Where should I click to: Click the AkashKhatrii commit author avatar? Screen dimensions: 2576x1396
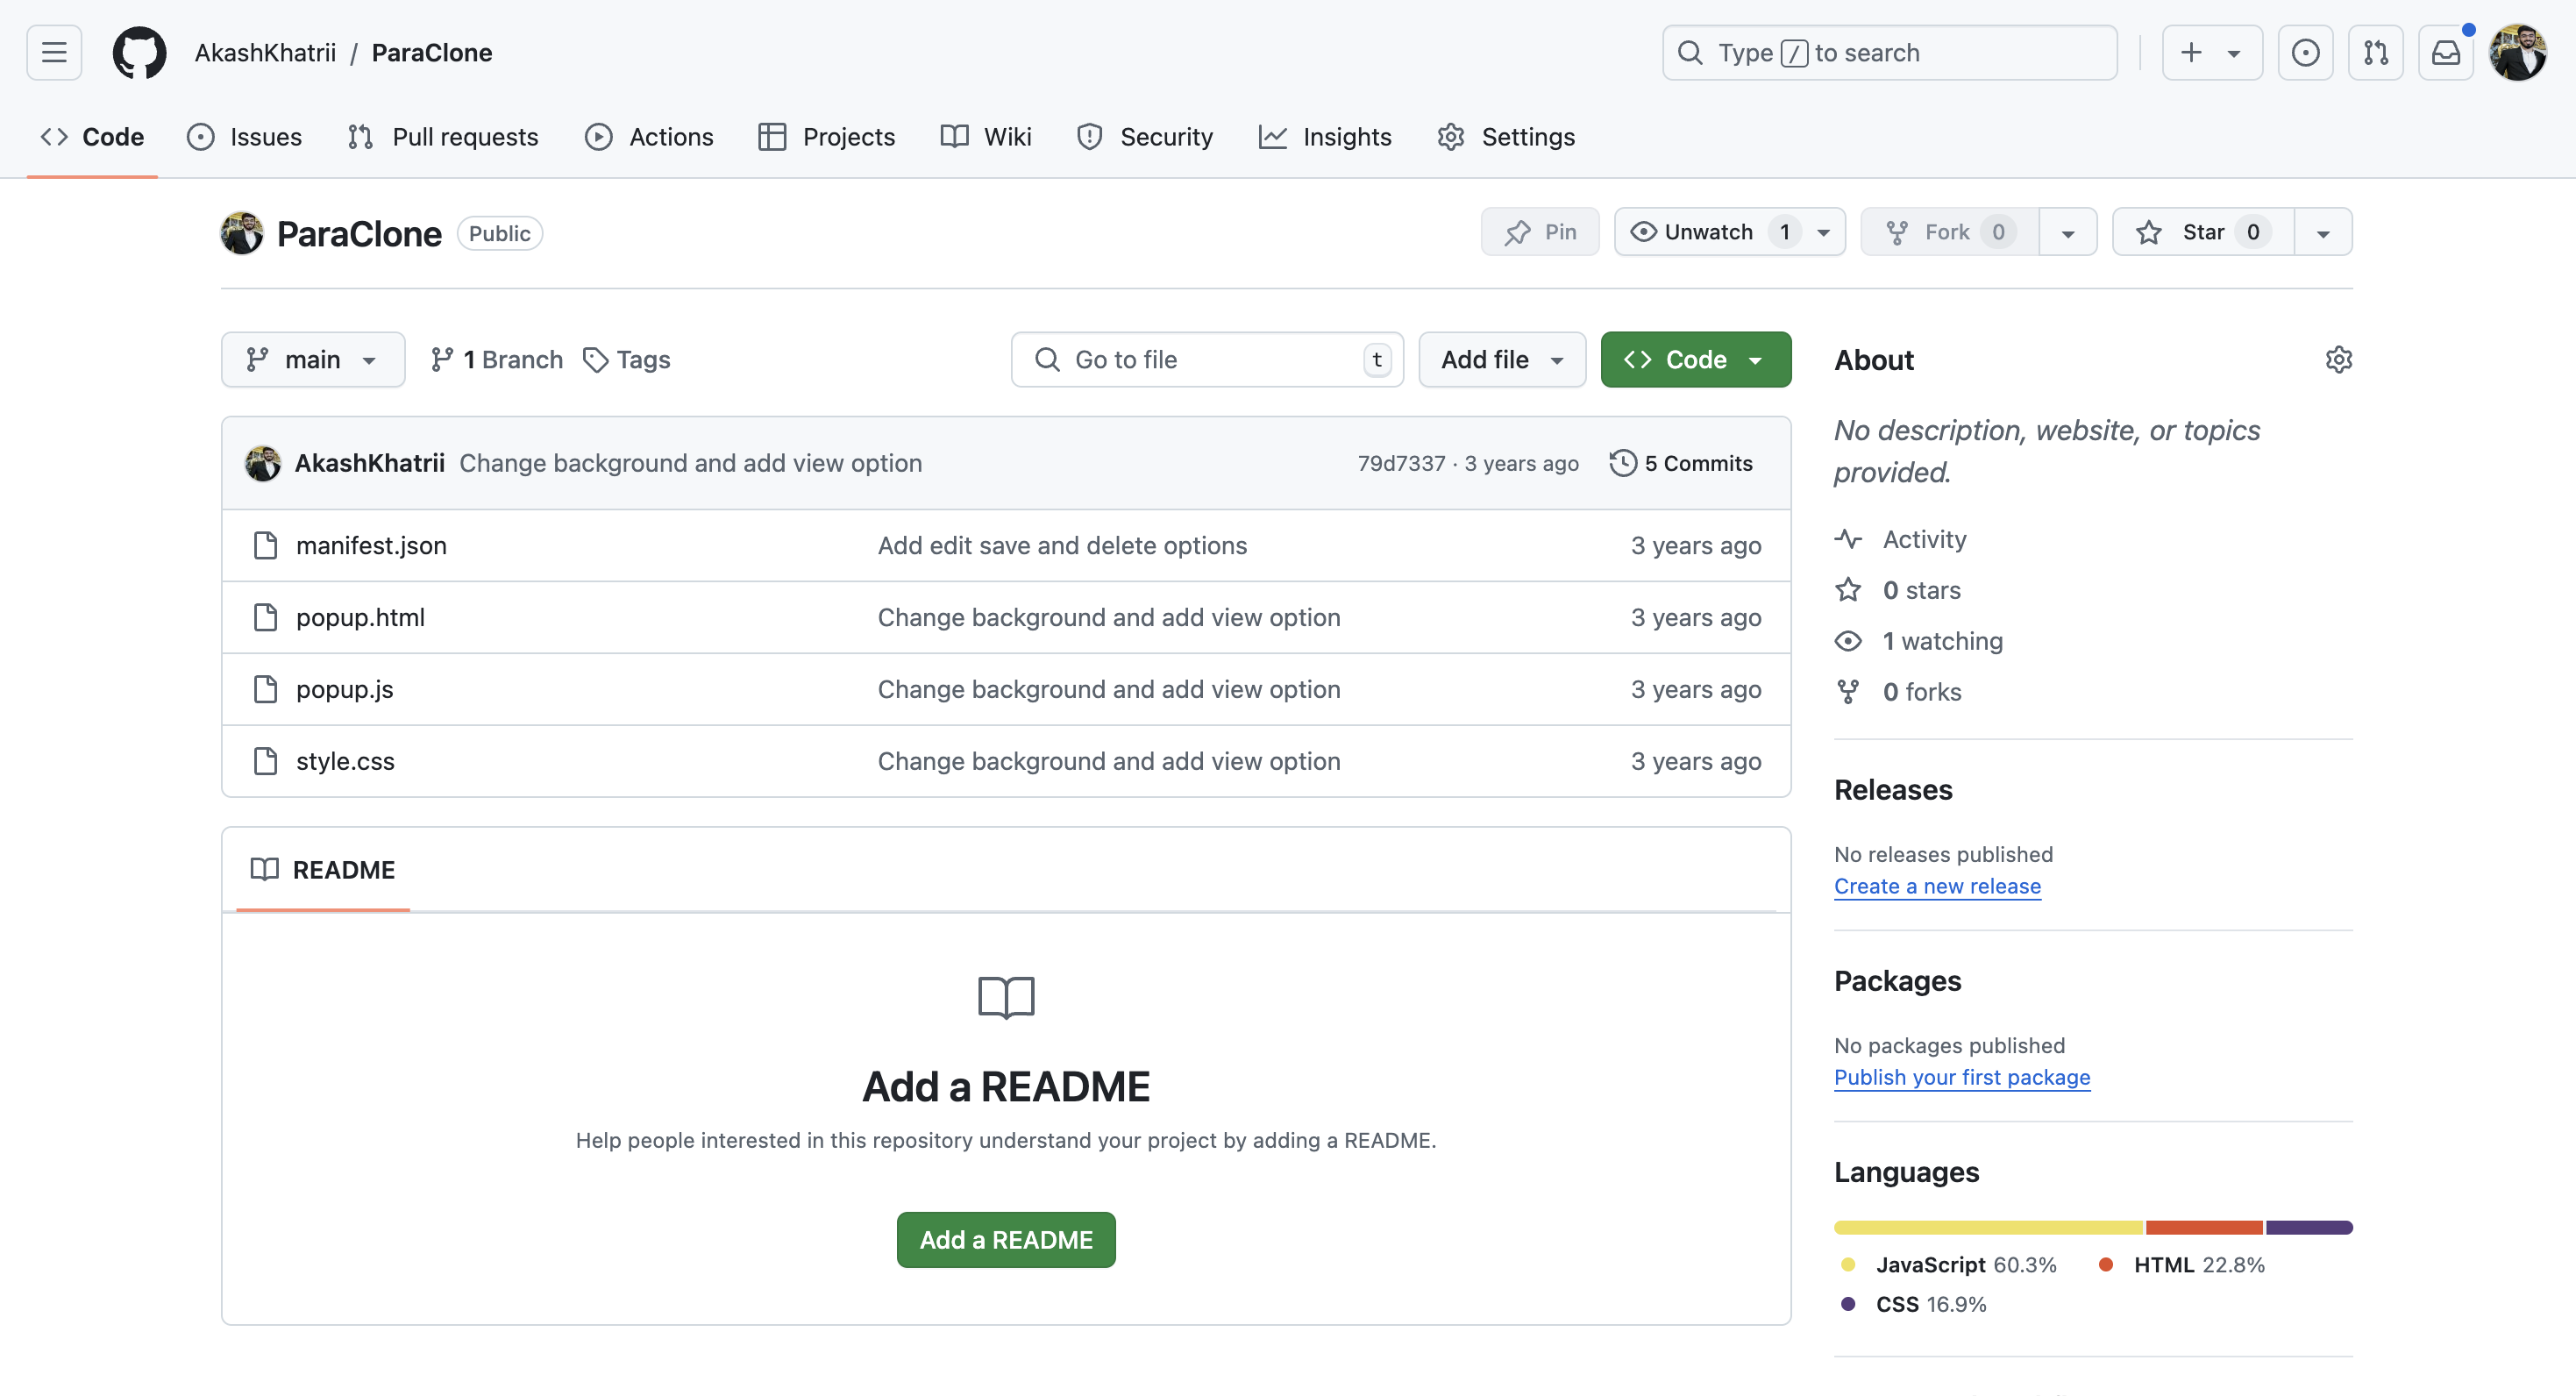point(263,463)
